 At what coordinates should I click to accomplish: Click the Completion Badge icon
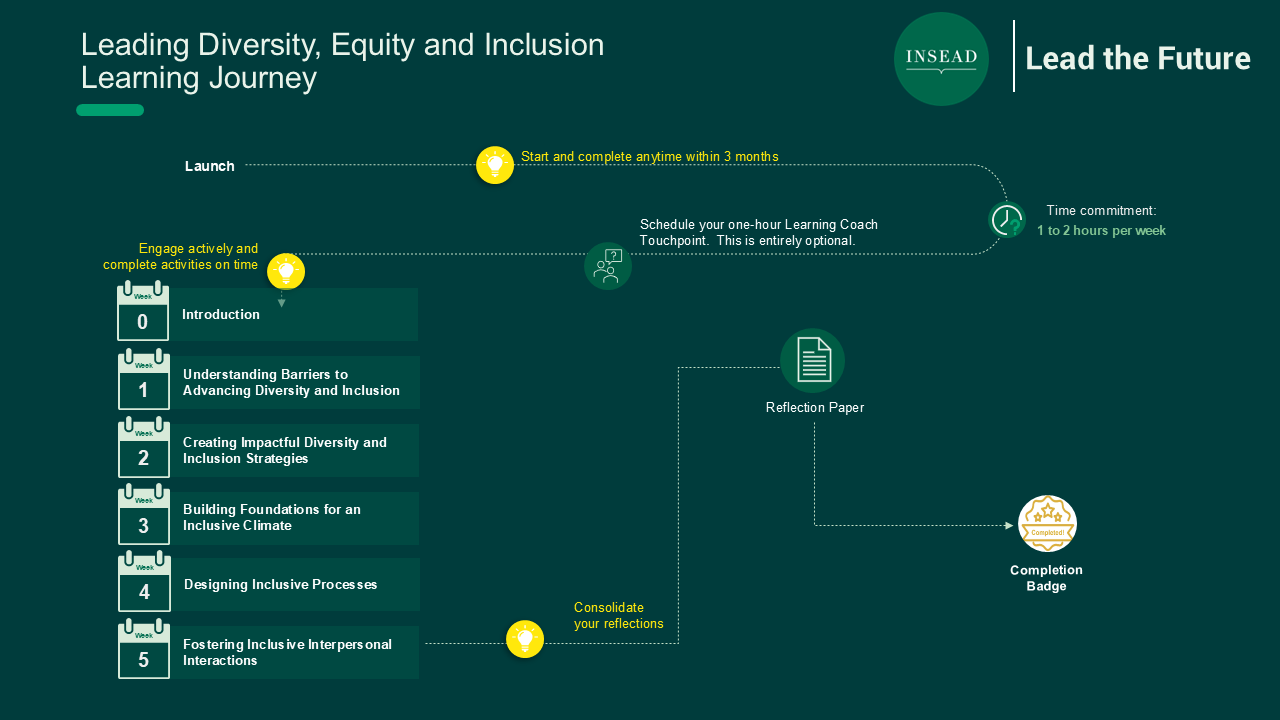click(1047, 524)
